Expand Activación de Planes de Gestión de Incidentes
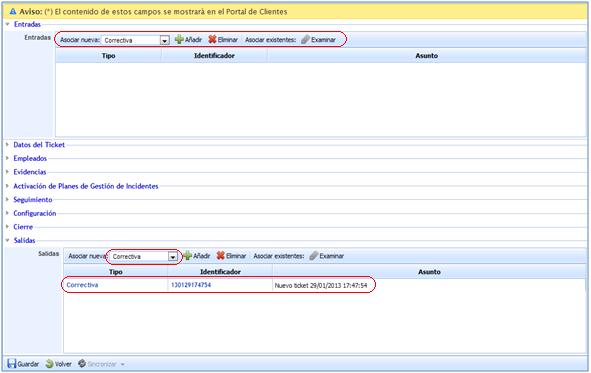Image resolution: width=591 pixels, height=373 pixels. tap(86, 186)
